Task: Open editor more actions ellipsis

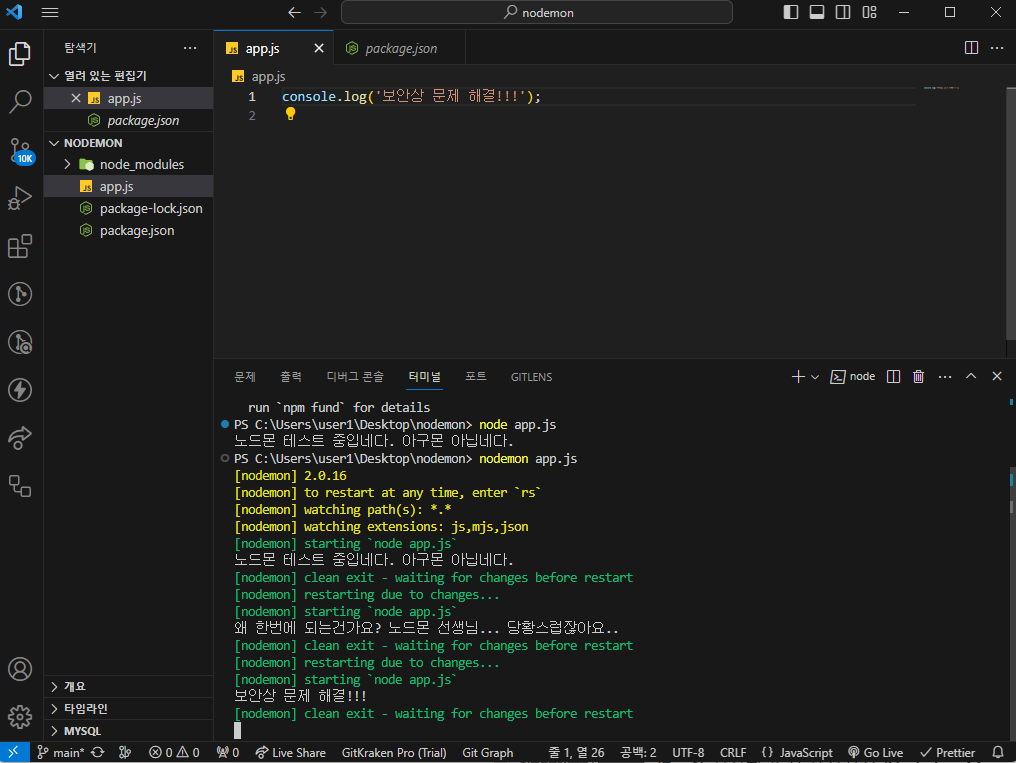Action: click(x=997, y=48)
